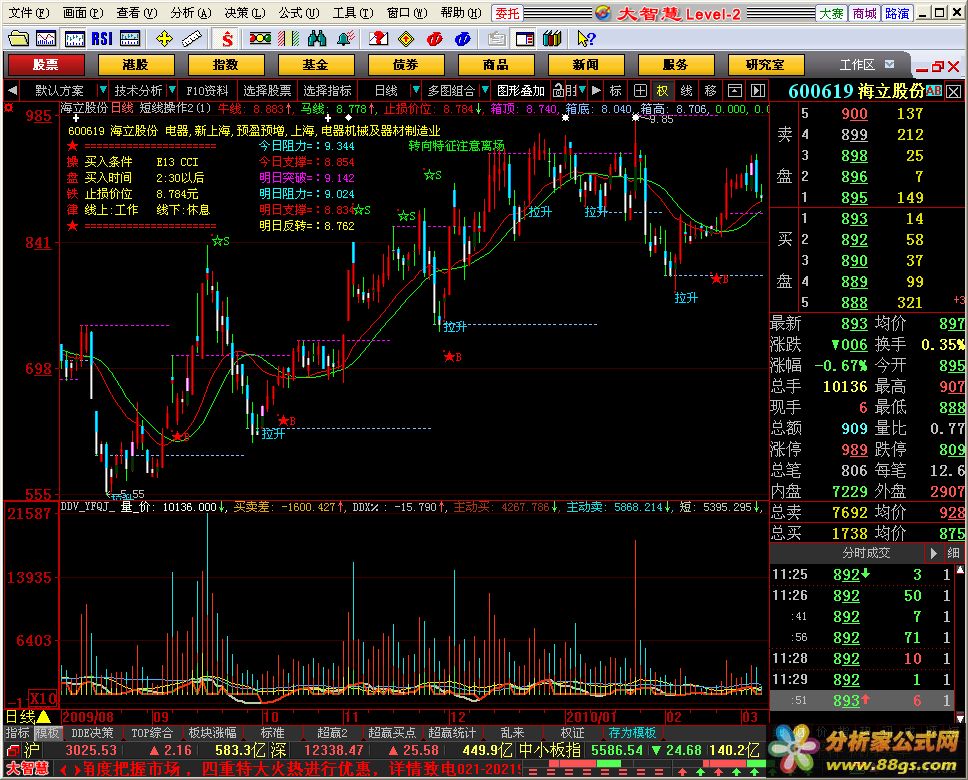Click the lock icon beside 图形叠加
The width and height of the screenshot is (968, 780).
coord(558,91)
